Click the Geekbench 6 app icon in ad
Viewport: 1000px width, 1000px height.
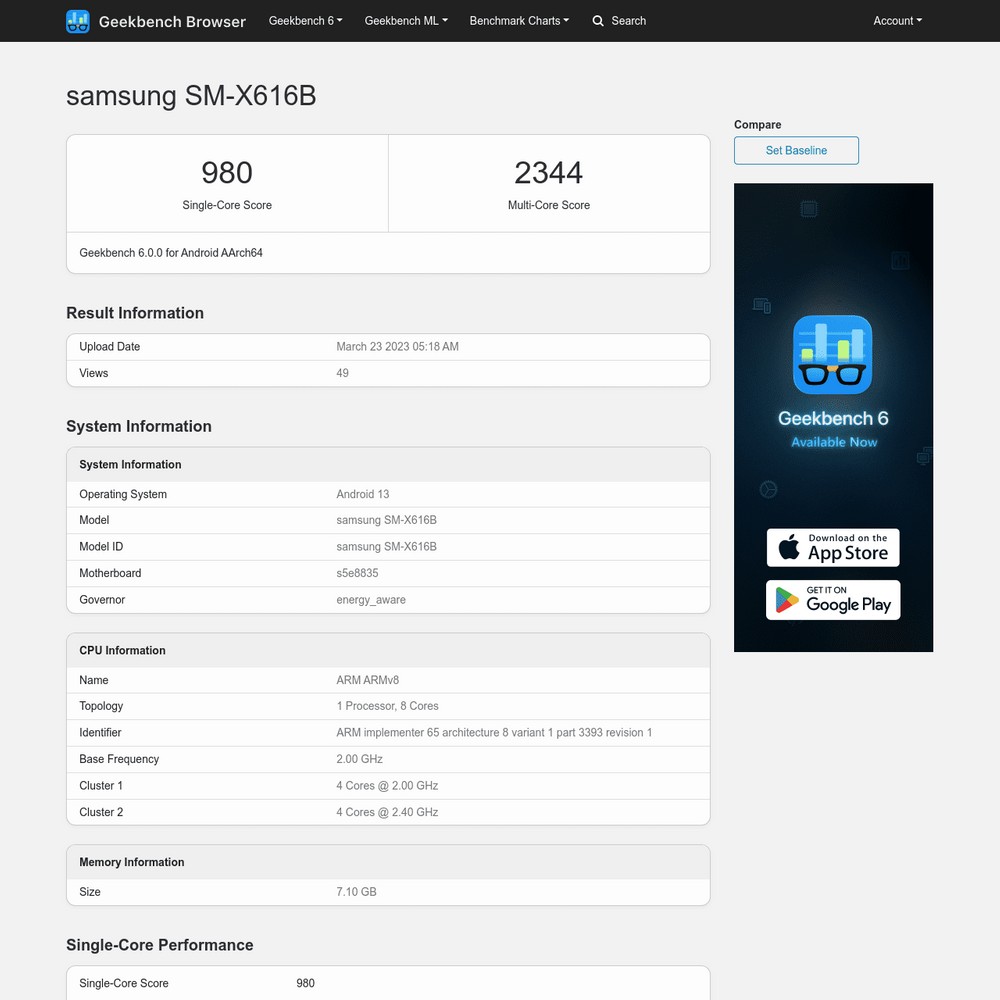coord(833,355)
